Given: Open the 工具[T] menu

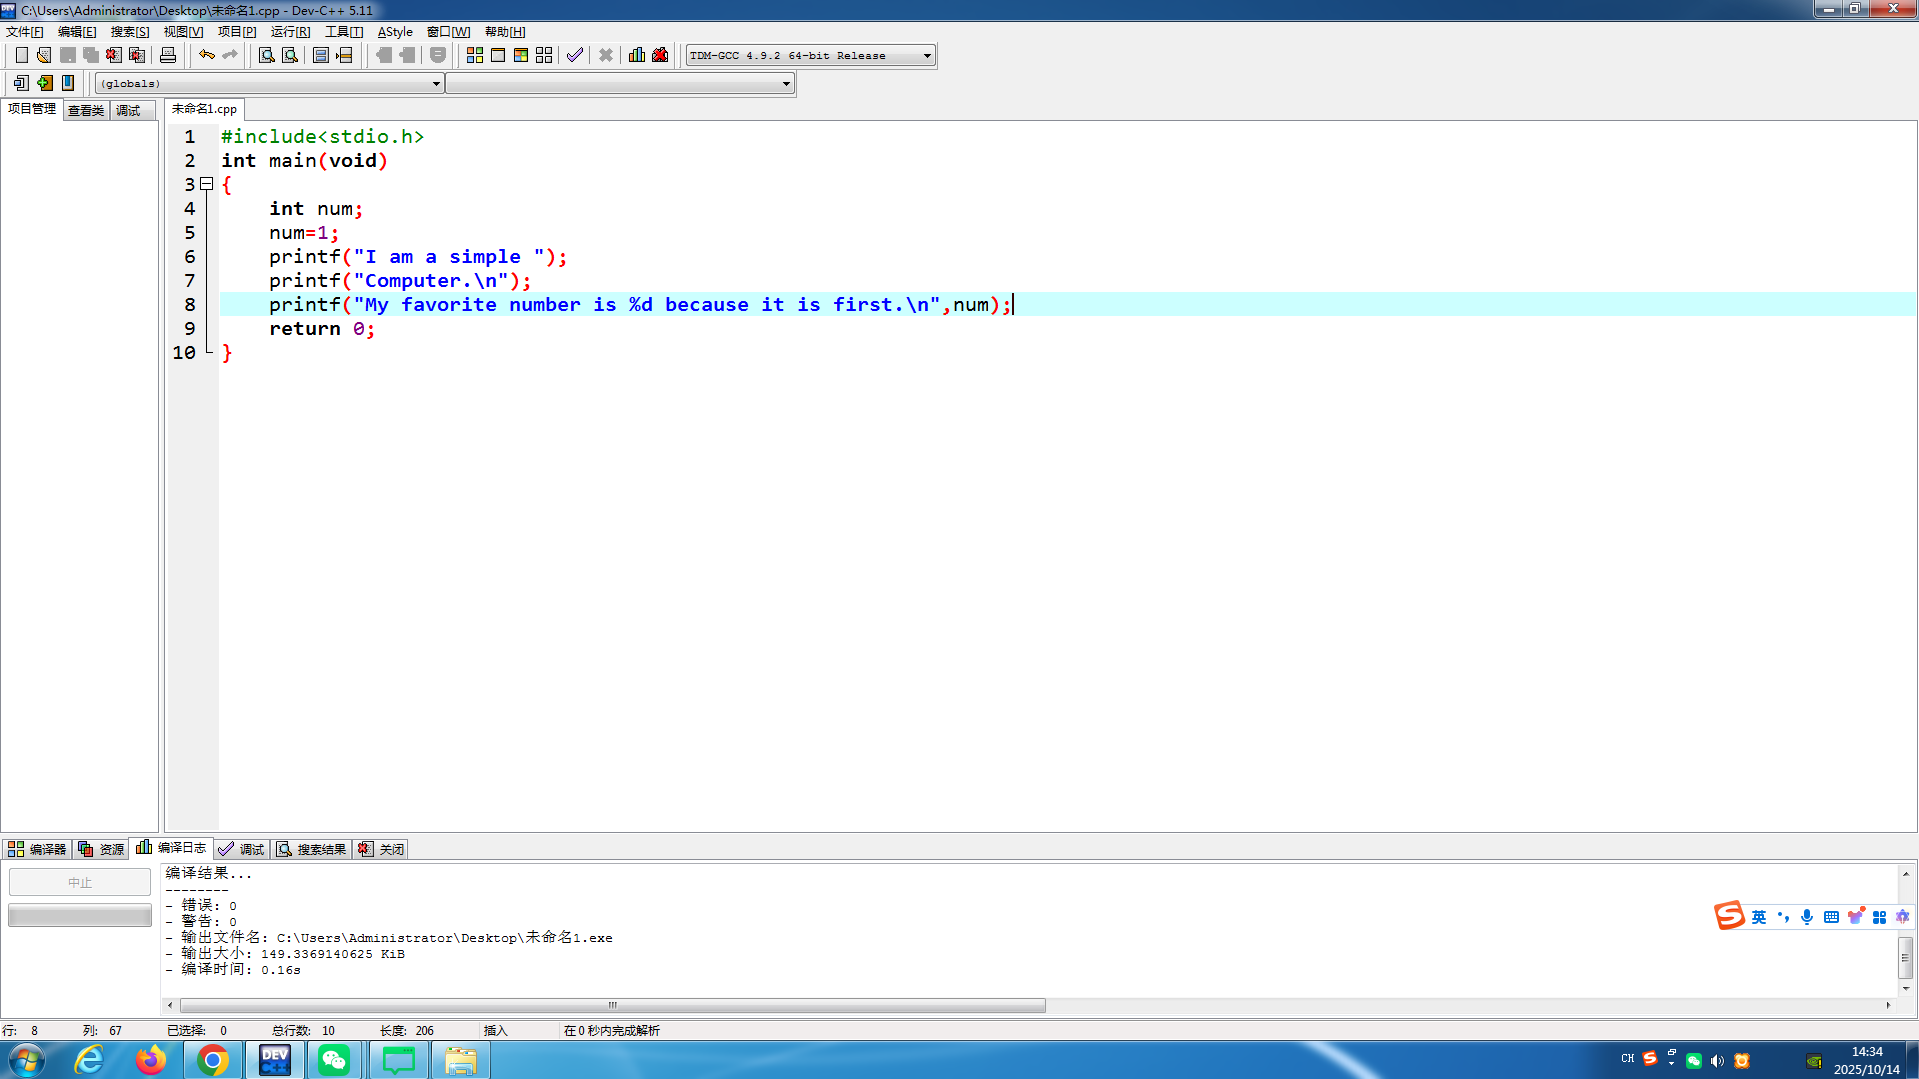Looking at the screenshot, I should coord(344,32).
